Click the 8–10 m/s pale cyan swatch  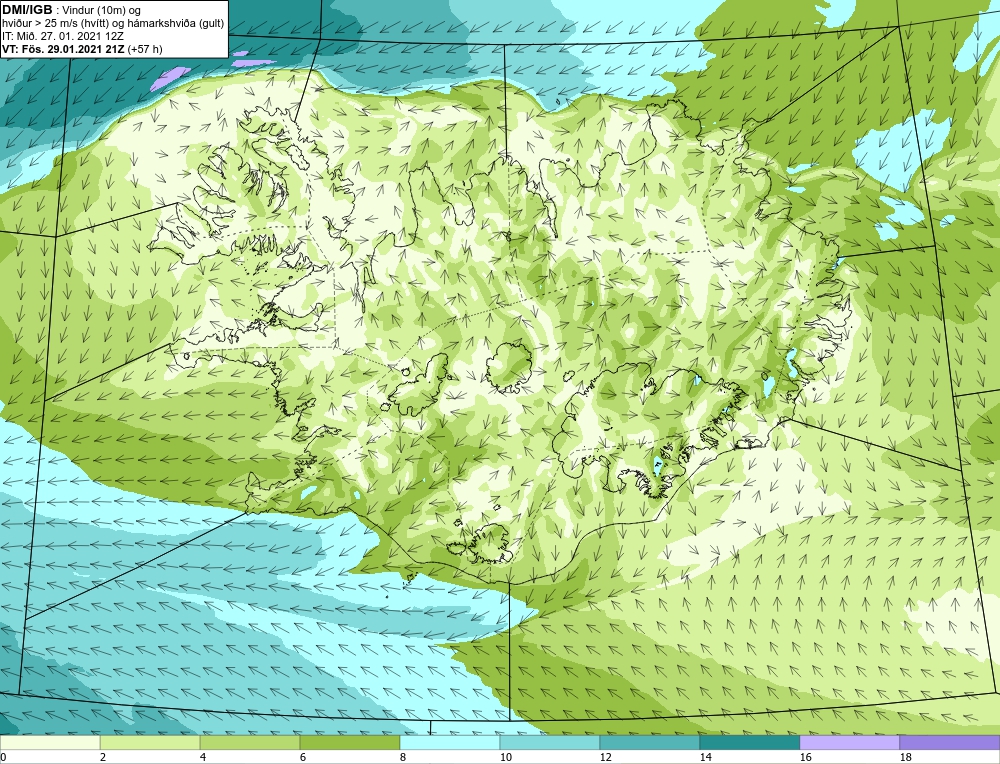(450, 742)
